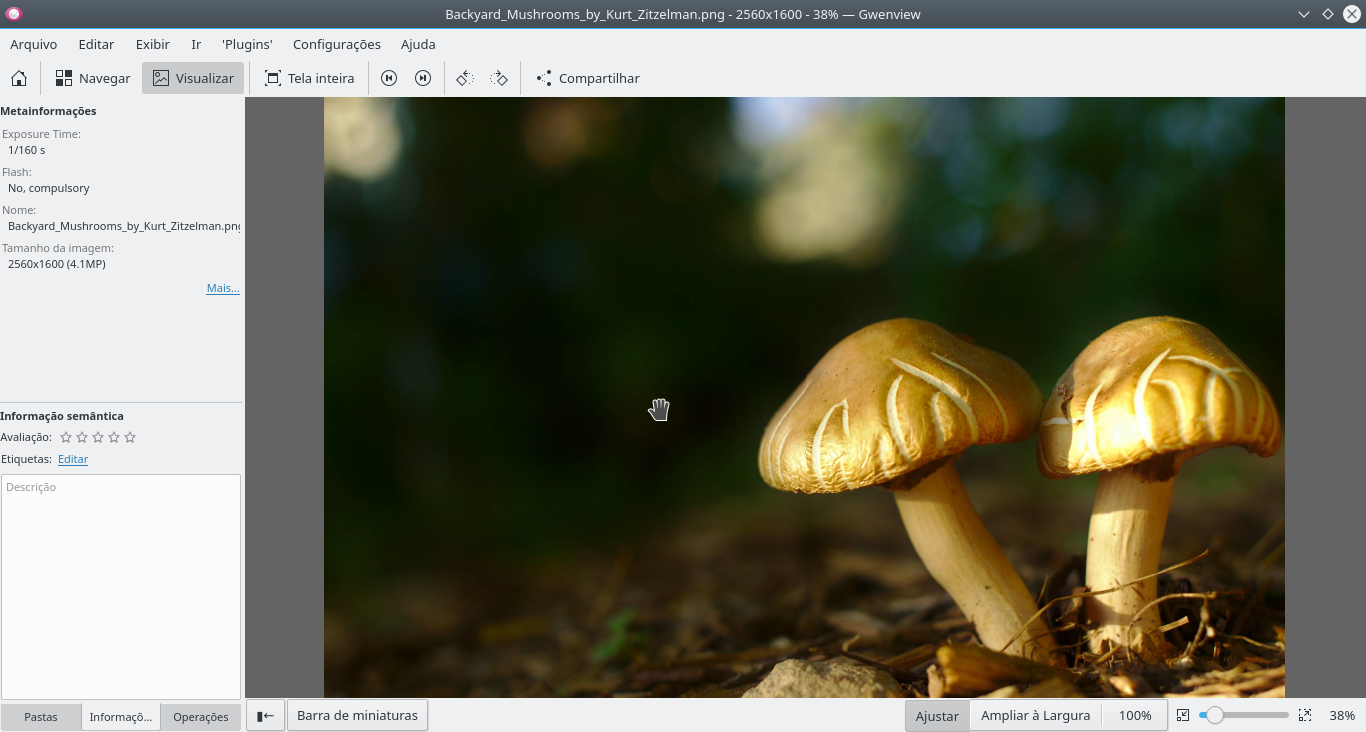Open Tela inteira mode

pyautogui.click(x=309, y=77)
